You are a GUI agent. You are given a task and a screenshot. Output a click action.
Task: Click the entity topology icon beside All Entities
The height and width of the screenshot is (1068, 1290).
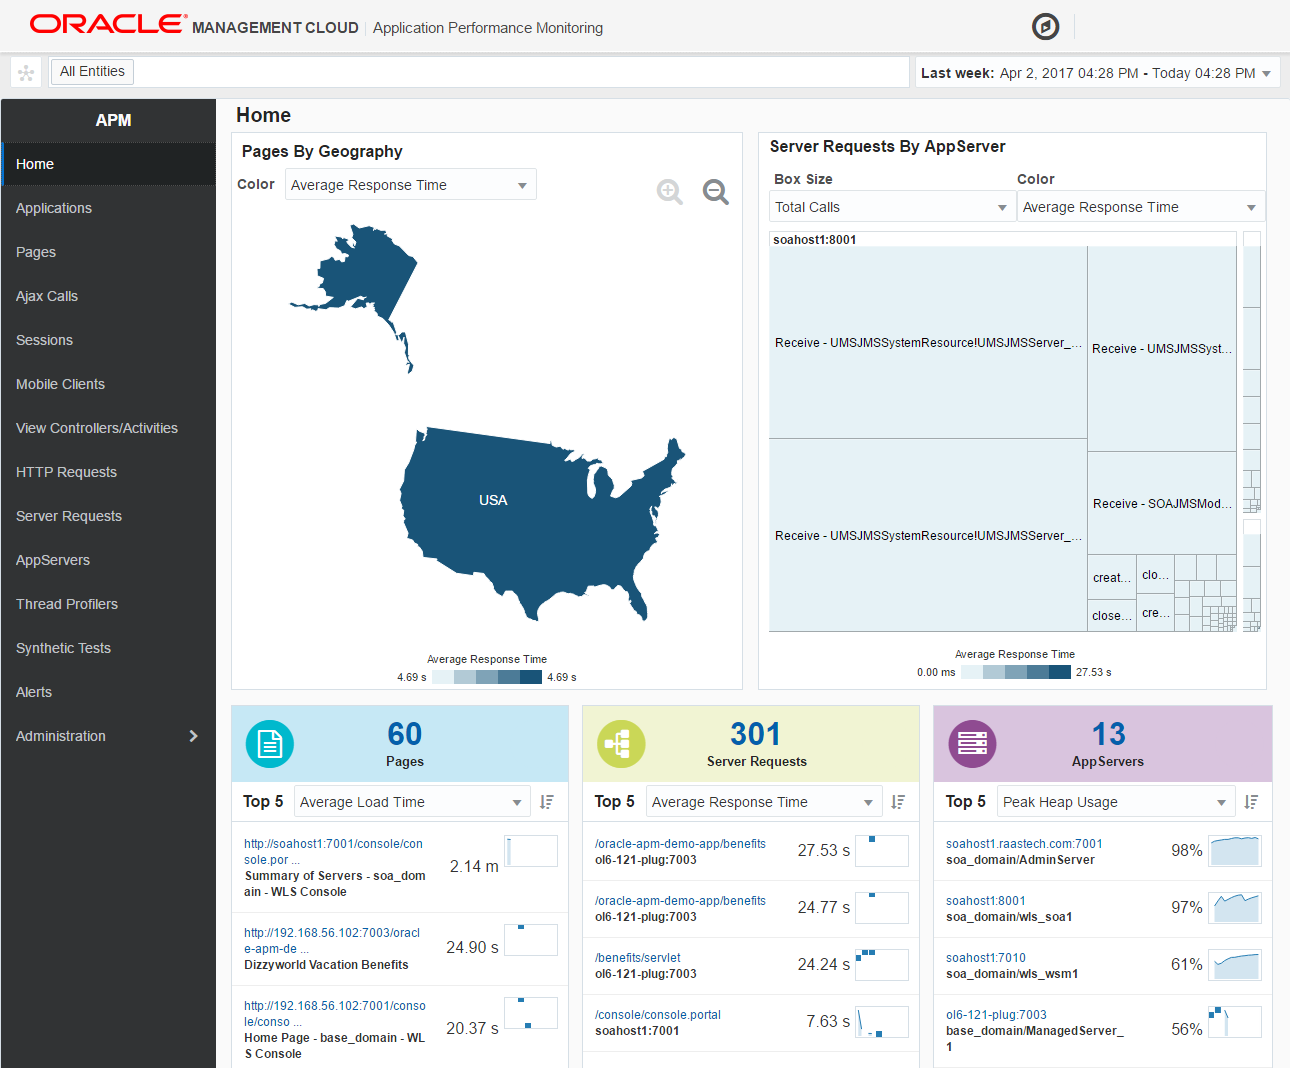[x=26, y=71]
